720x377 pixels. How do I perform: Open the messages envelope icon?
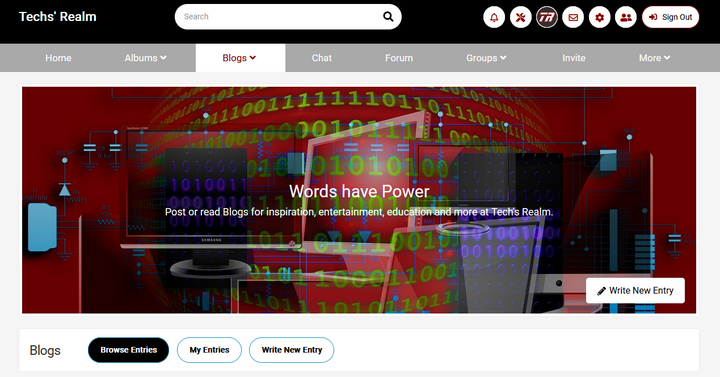coord(573,17)
